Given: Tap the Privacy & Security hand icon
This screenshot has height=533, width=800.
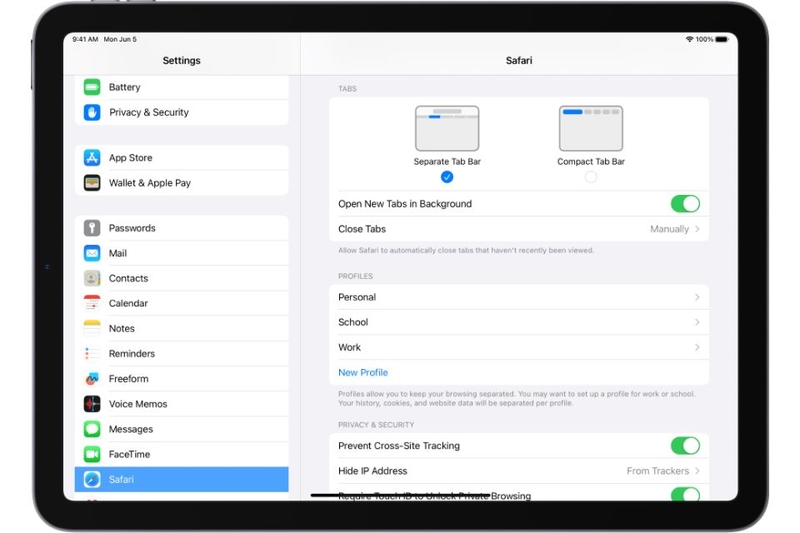Looking at the screenshot, I should [x=92, y=112].
